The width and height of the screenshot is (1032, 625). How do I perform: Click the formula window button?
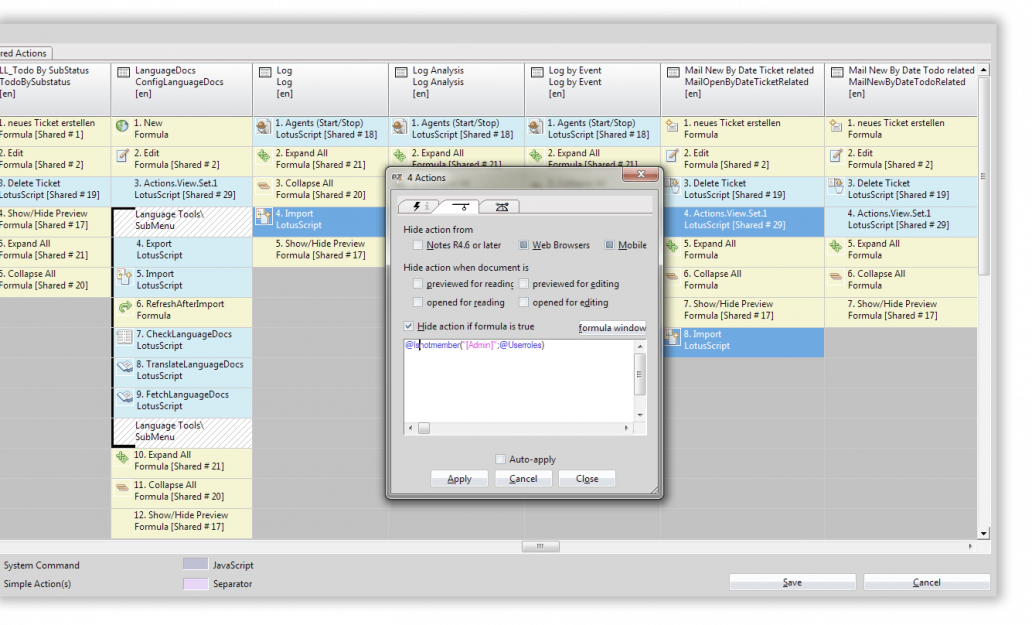pos(612,328)
